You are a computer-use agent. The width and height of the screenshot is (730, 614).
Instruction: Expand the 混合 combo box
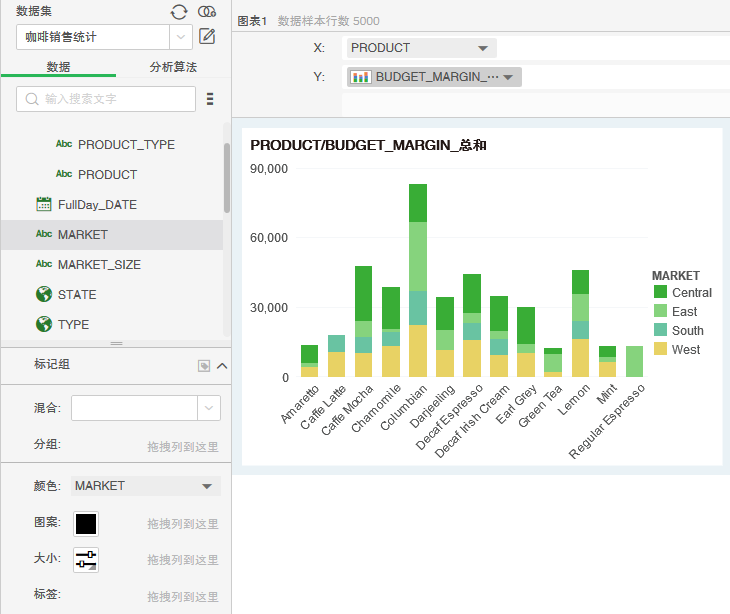209,408
